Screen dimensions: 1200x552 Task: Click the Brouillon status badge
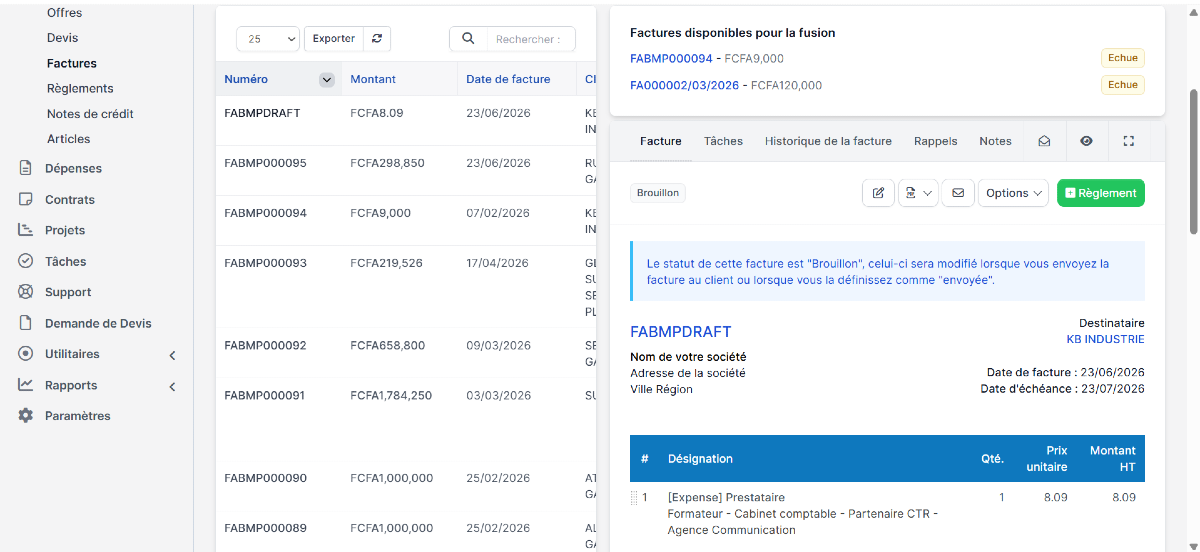coord(658,193)
